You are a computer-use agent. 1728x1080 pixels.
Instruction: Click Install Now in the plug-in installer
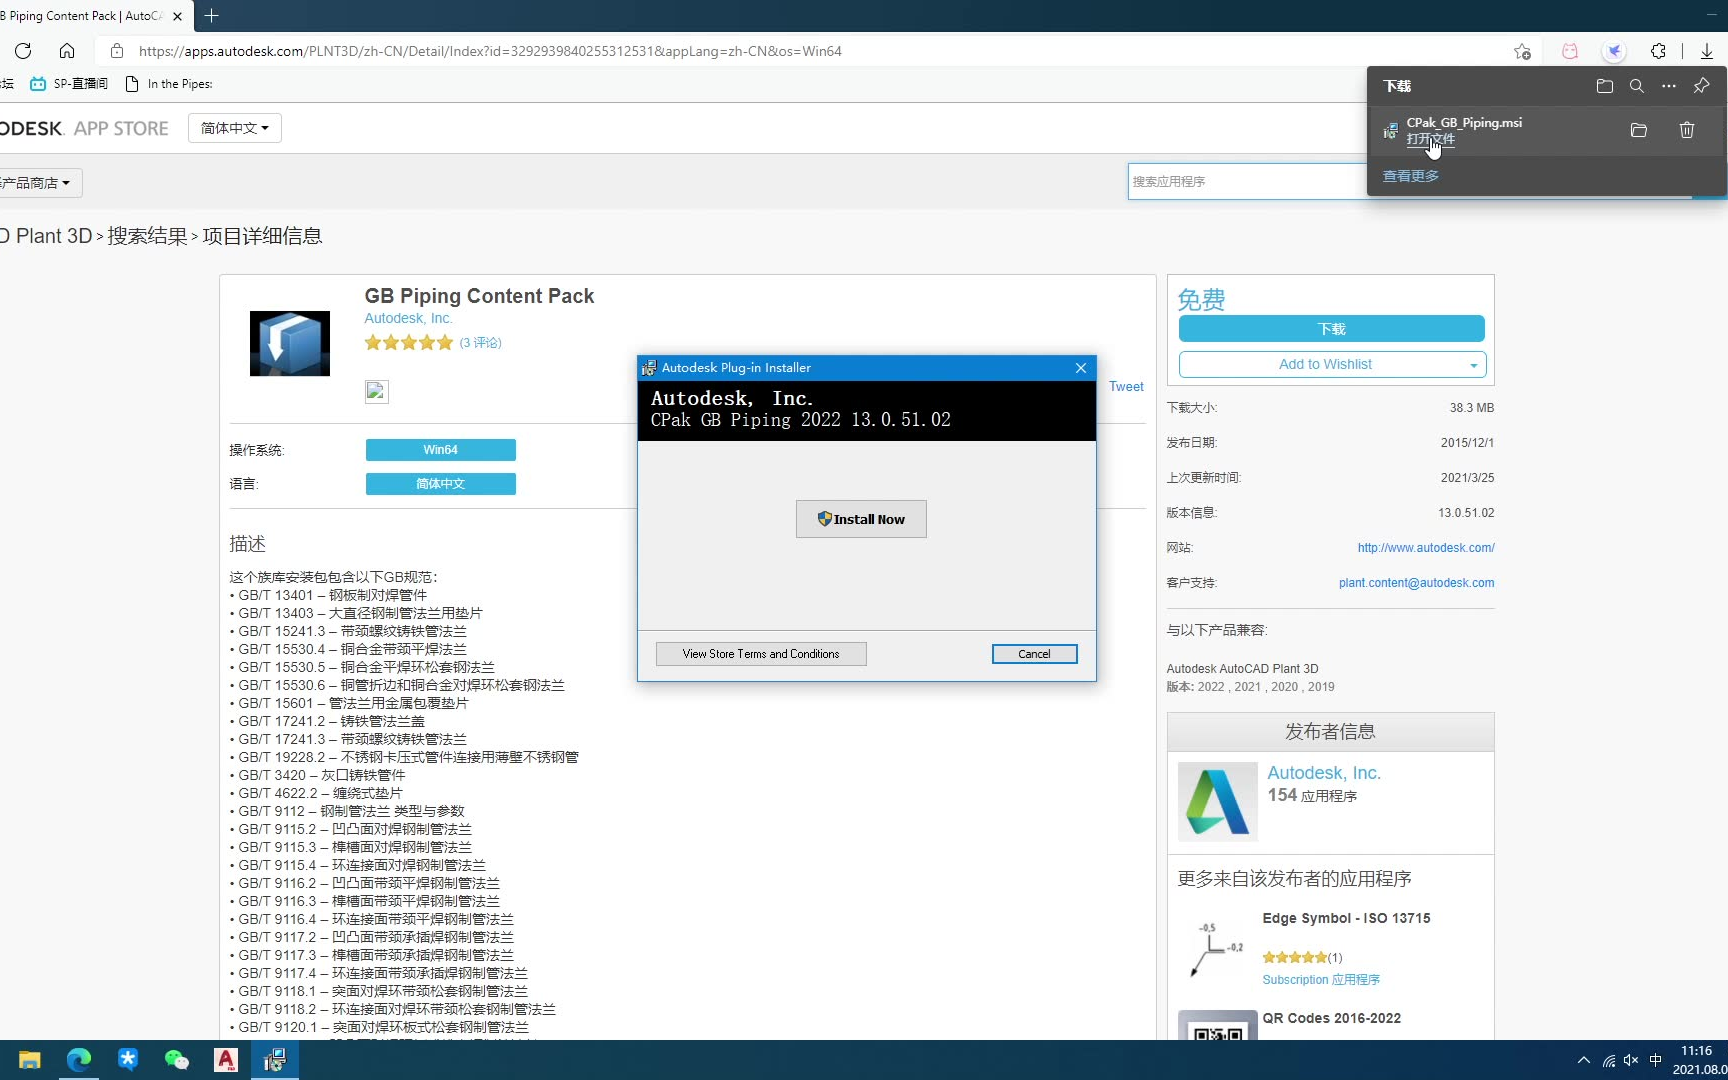[861, 519]
